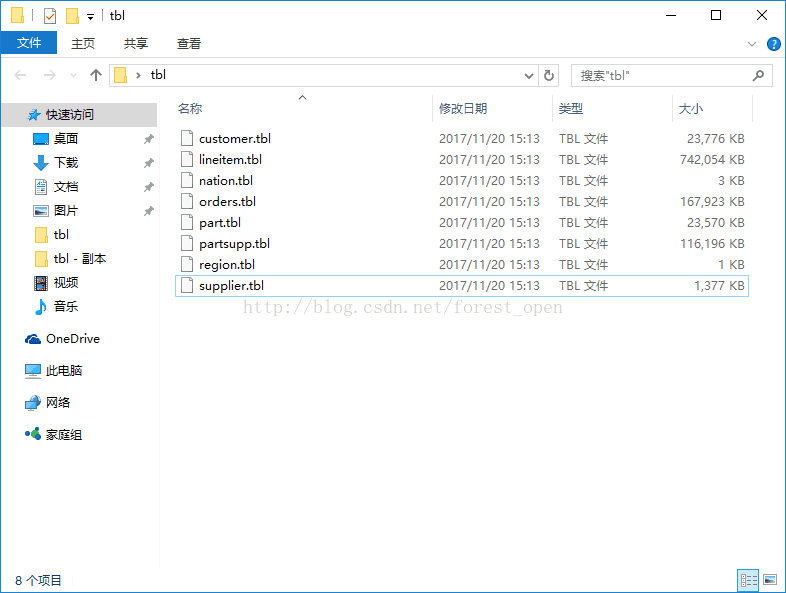This screenshot has height=593, width=786.
Task: Click the customer.tbl file icon
Action: [x=186, y=138]
